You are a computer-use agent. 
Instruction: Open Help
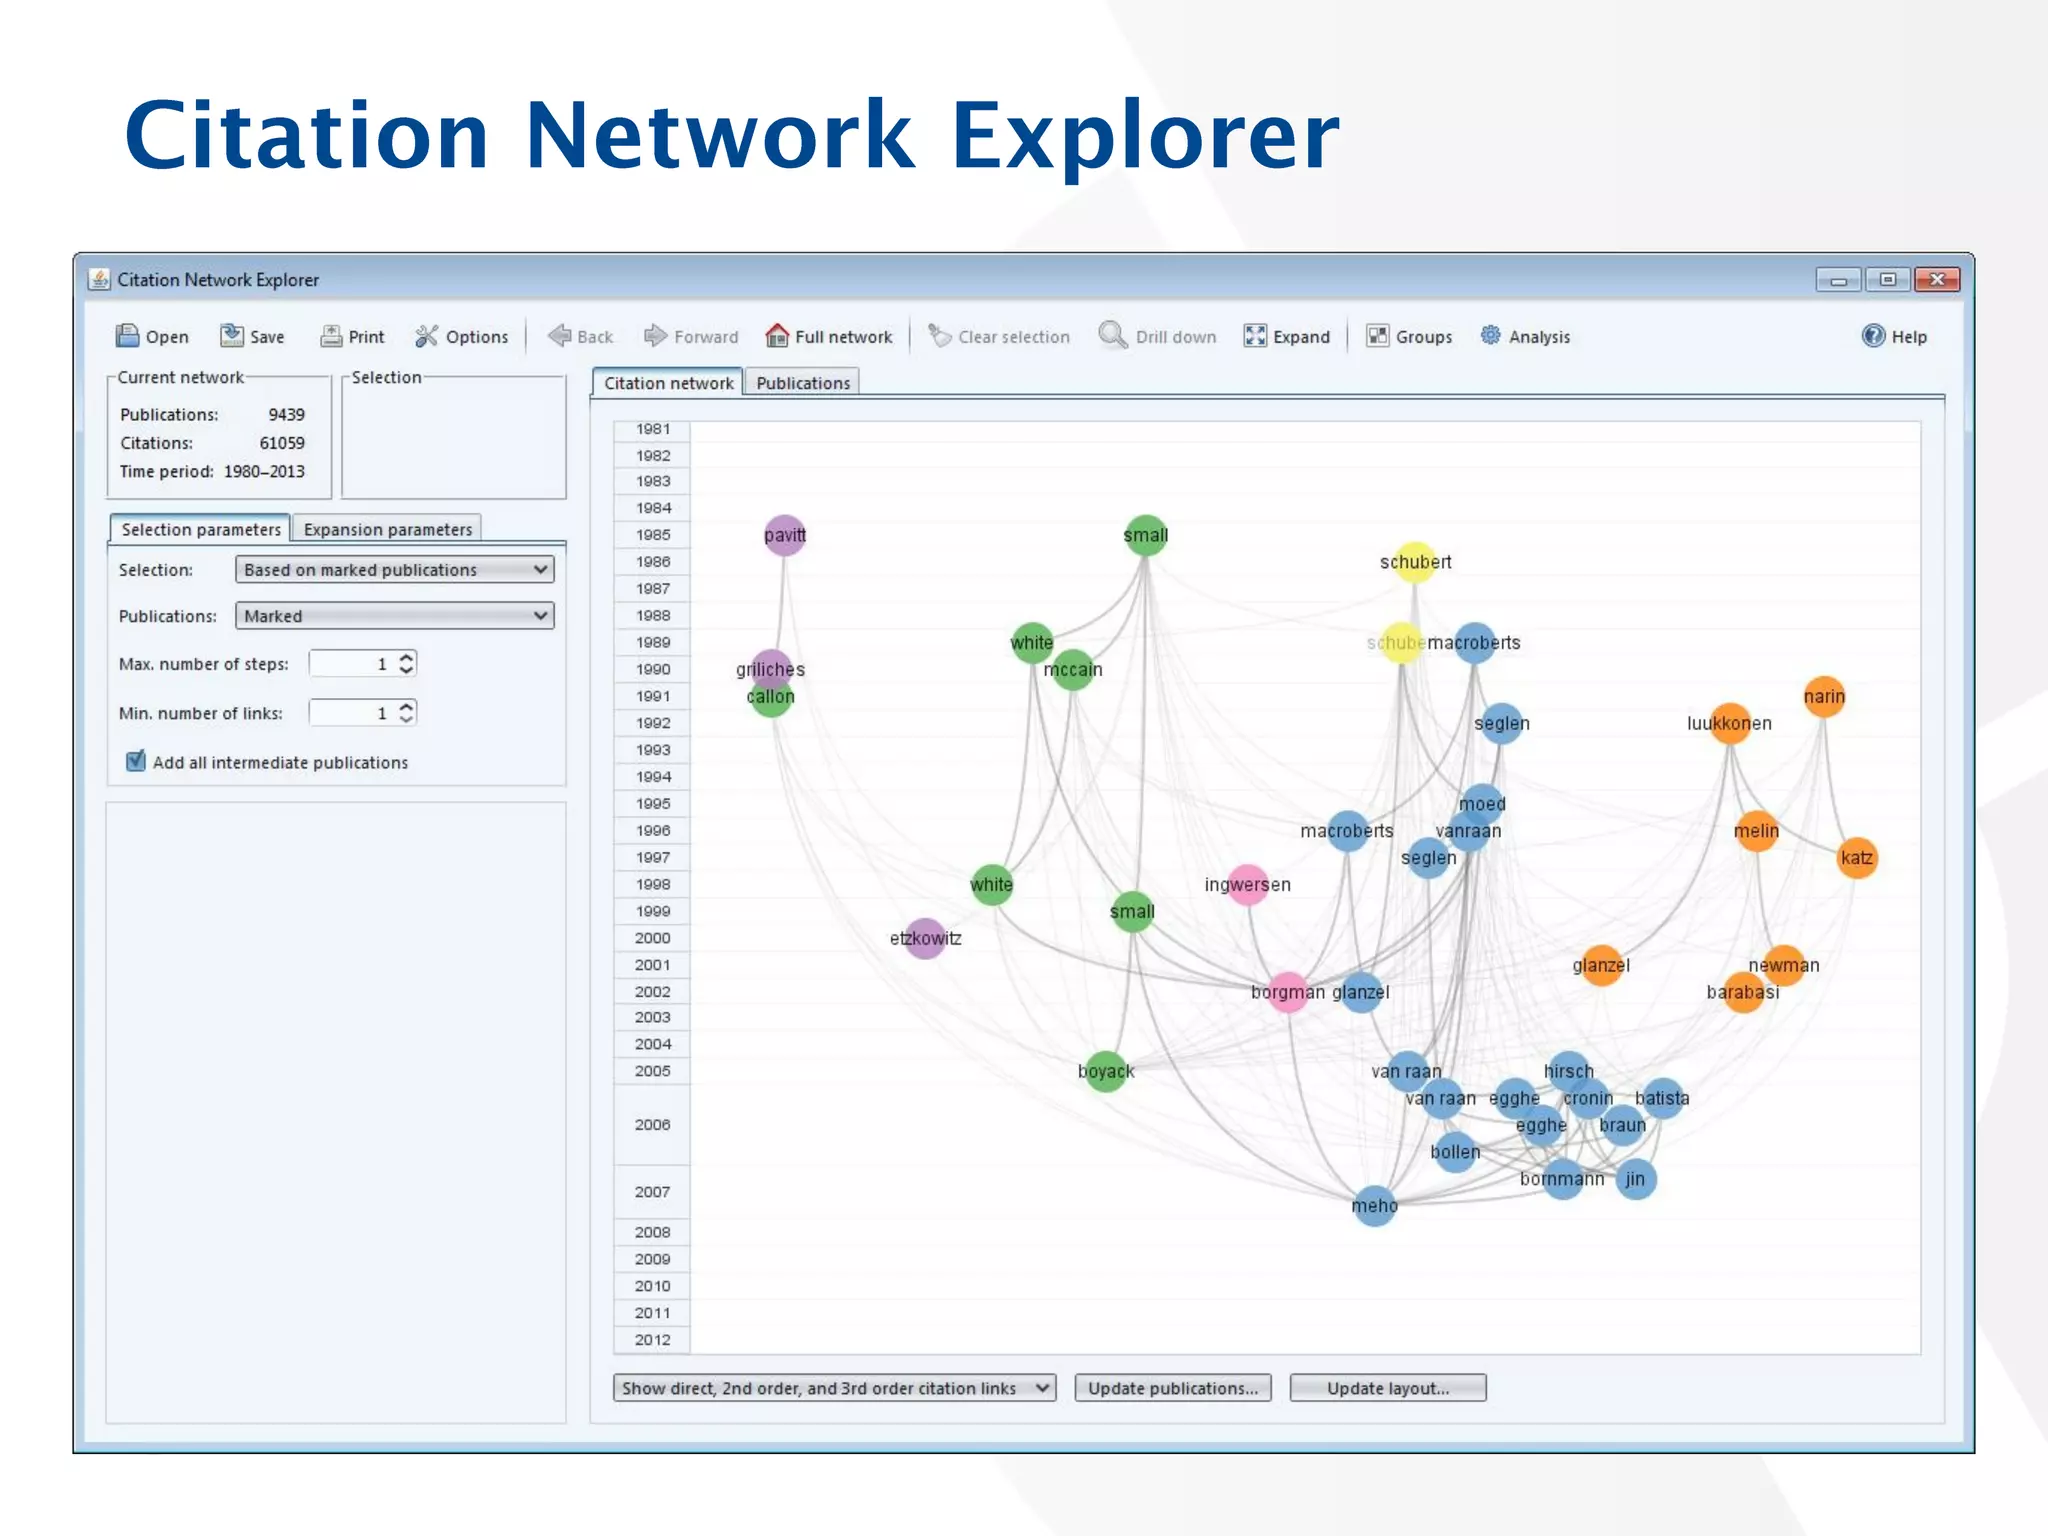pyautogui.click(x=1894, y=336)
